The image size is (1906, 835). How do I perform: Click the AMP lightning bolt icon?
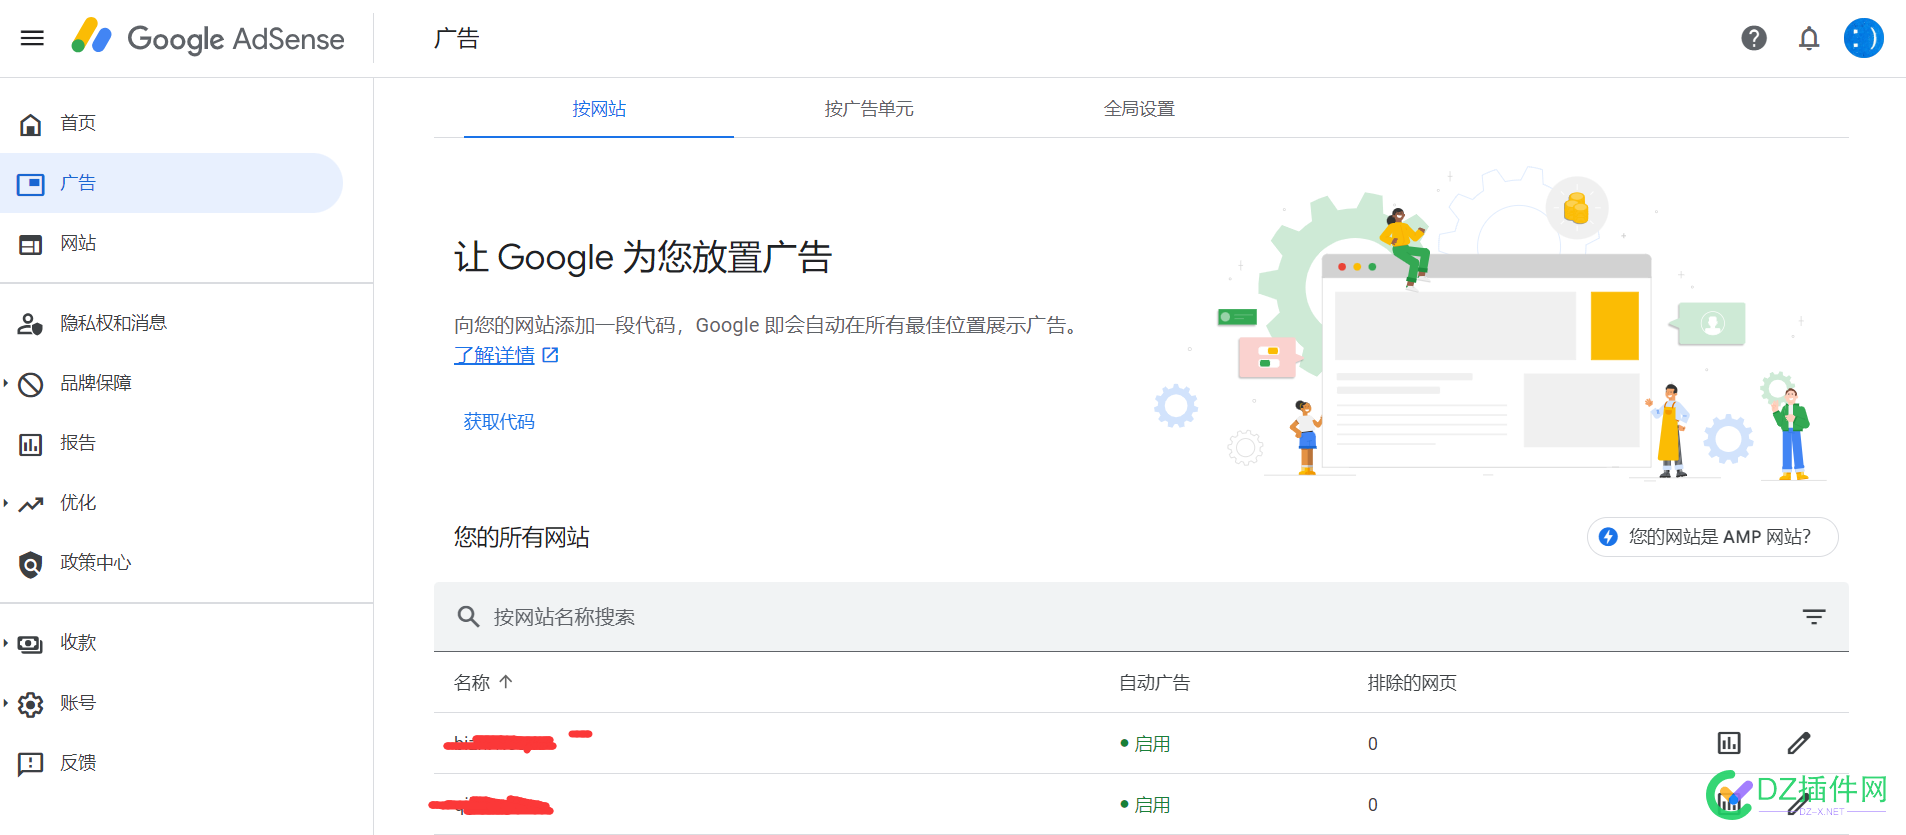point(1608,537)
